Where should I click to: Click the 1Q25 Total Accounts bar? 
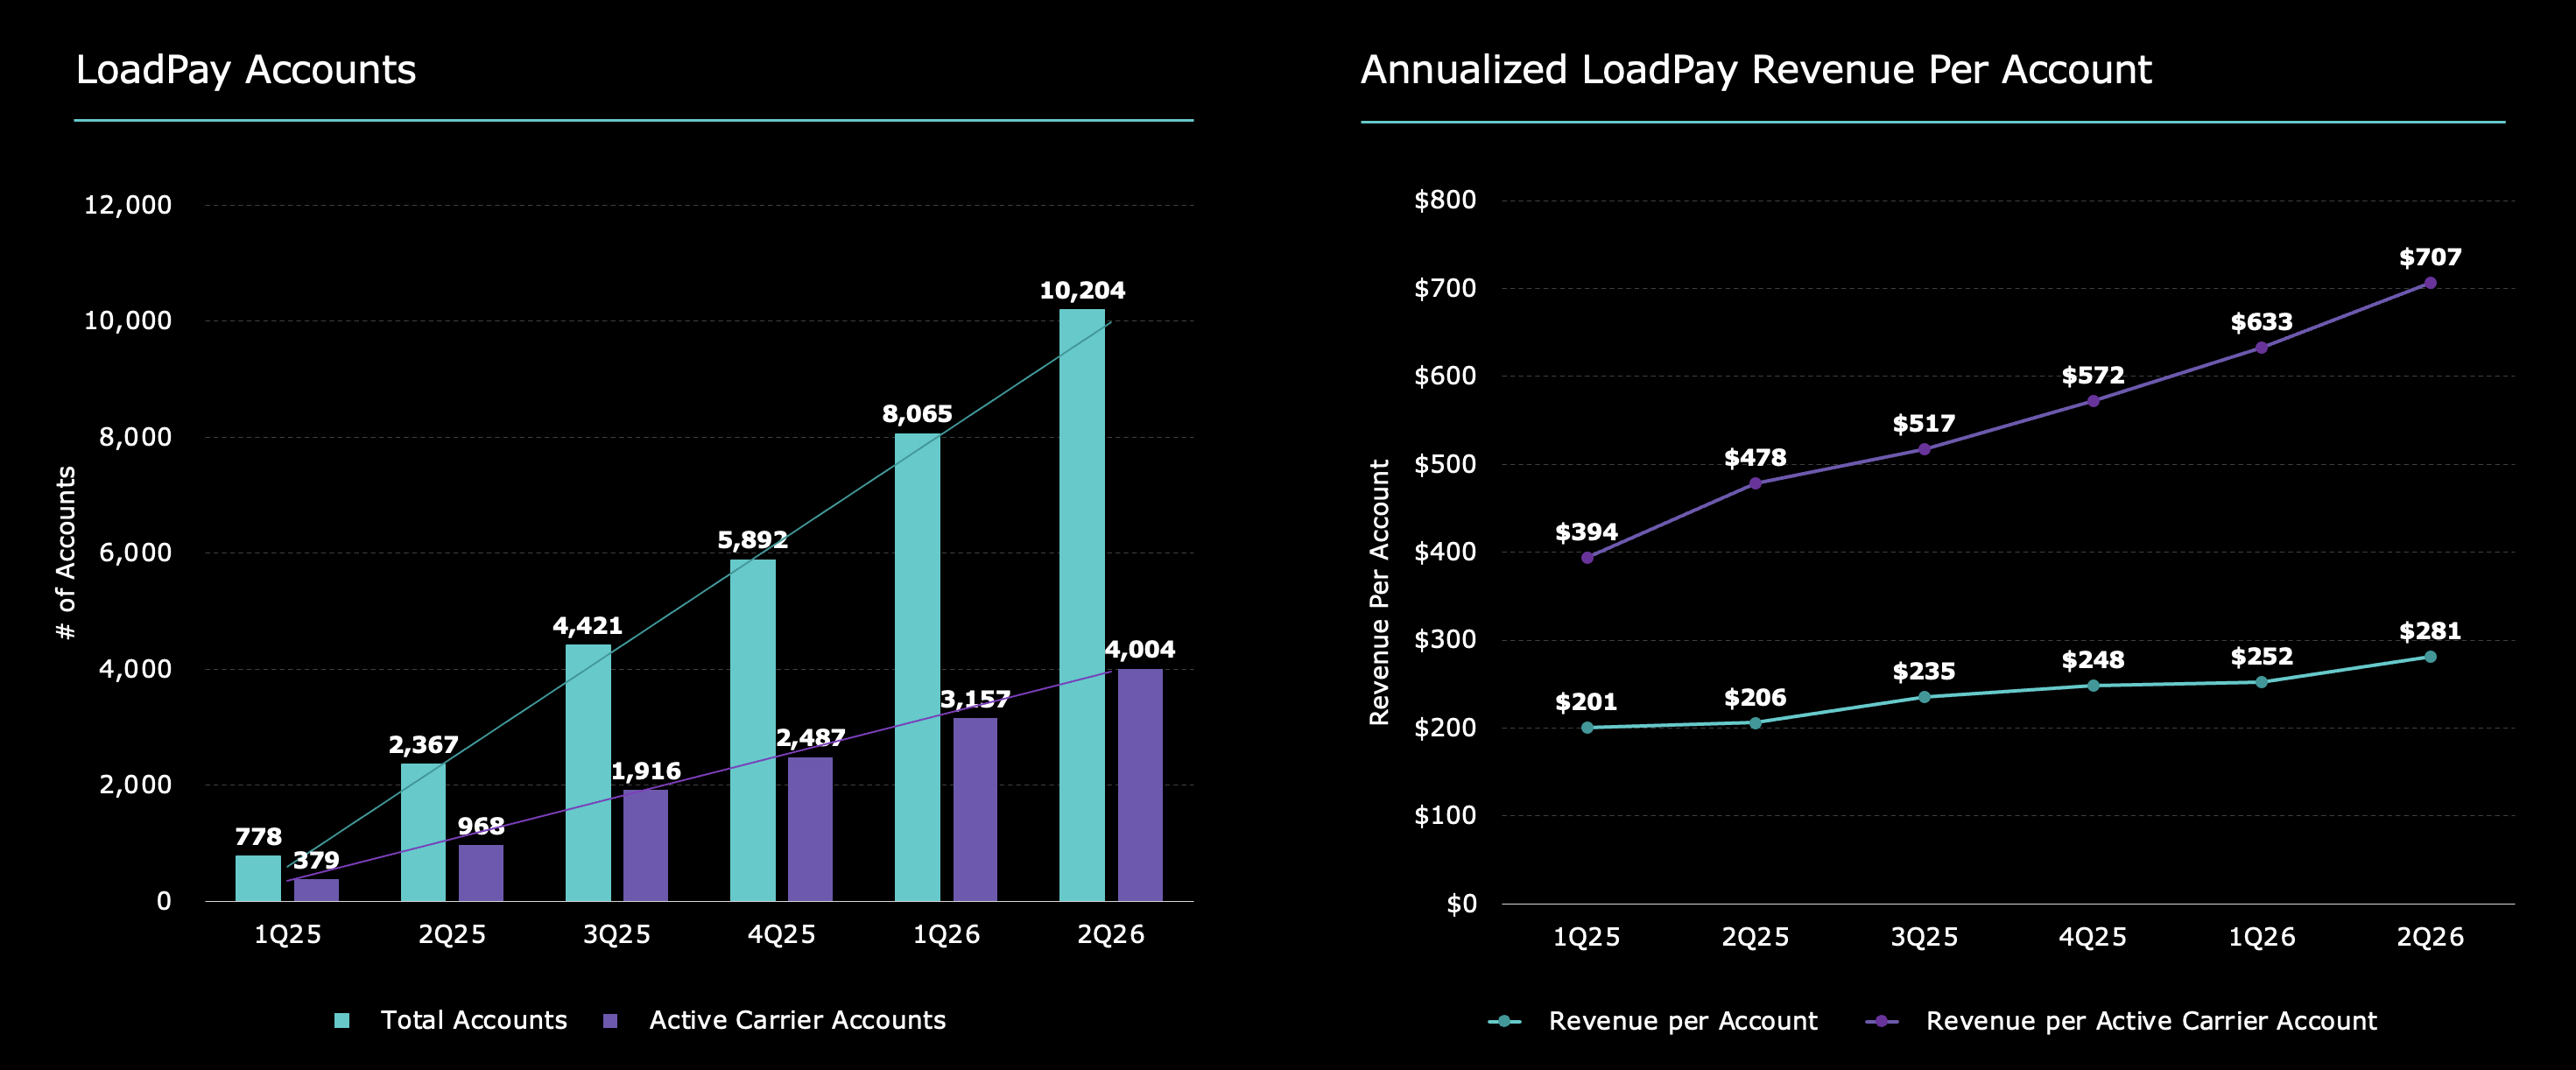click(258, 878)
